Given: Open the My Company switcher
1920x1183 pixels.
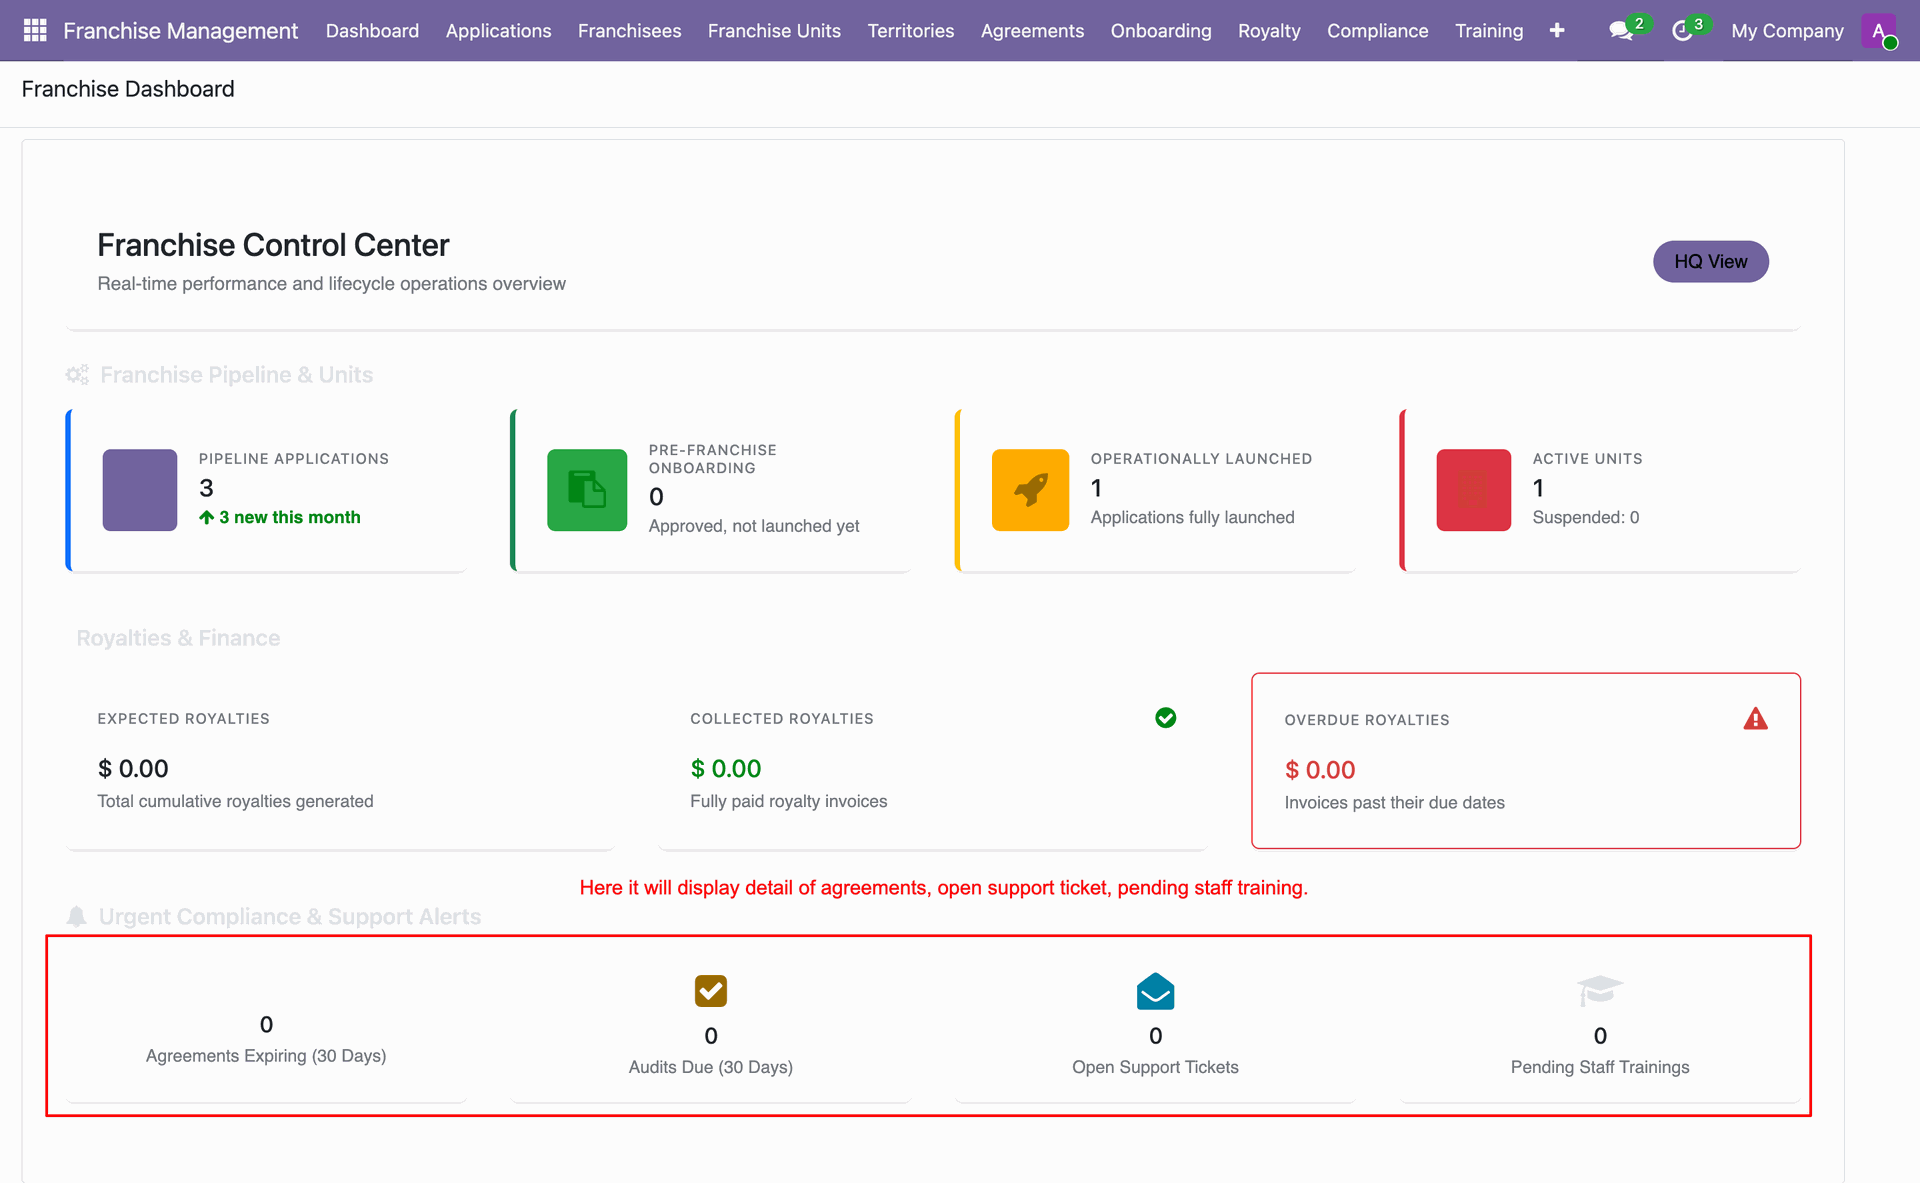Looking at the screenshot, I should coord(1787,31).
